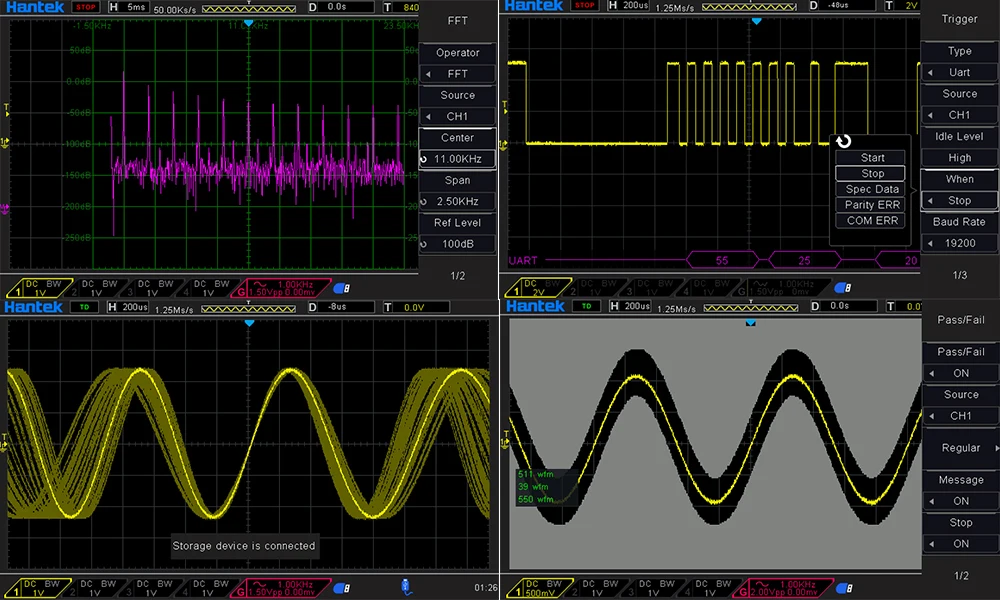Viewport: 1000px width, 600px height.
Task: Open the trigger Type Uart selector
Action: pos(959,72)
